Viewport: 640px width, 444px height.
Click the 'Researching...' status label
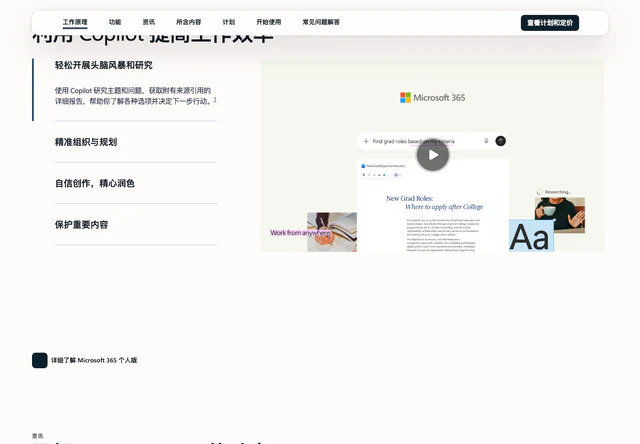tap(558, 192)
